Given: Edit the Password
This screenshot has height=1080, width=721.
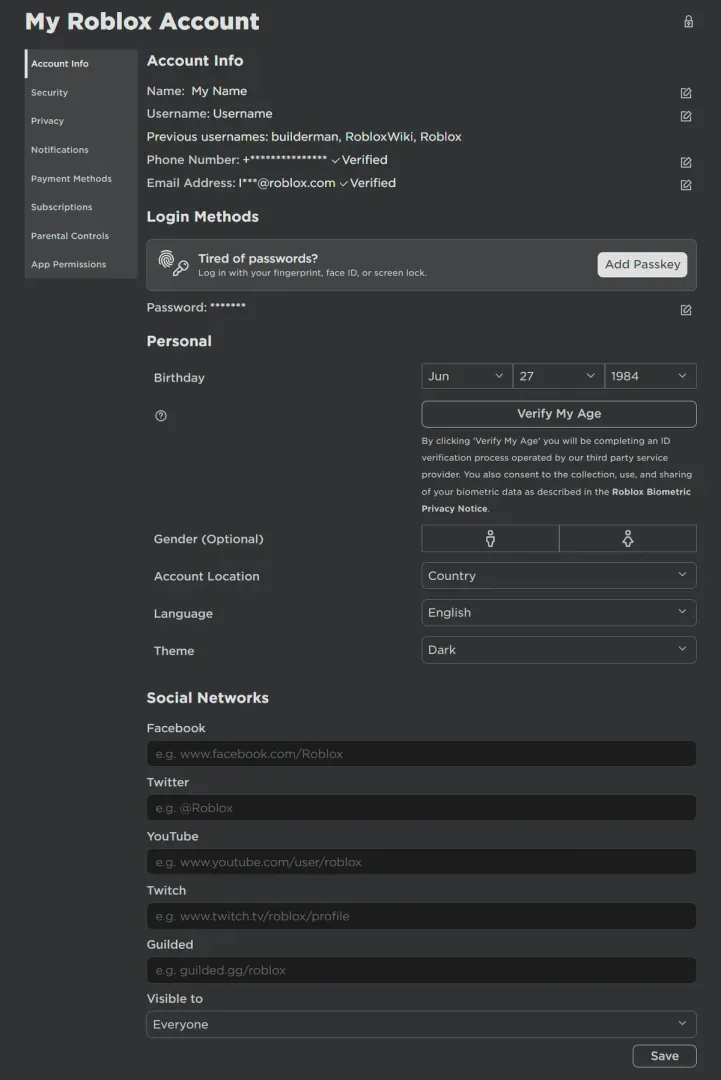Looking at the screenshot, I should pyautogui.click(x=685, y=310).
